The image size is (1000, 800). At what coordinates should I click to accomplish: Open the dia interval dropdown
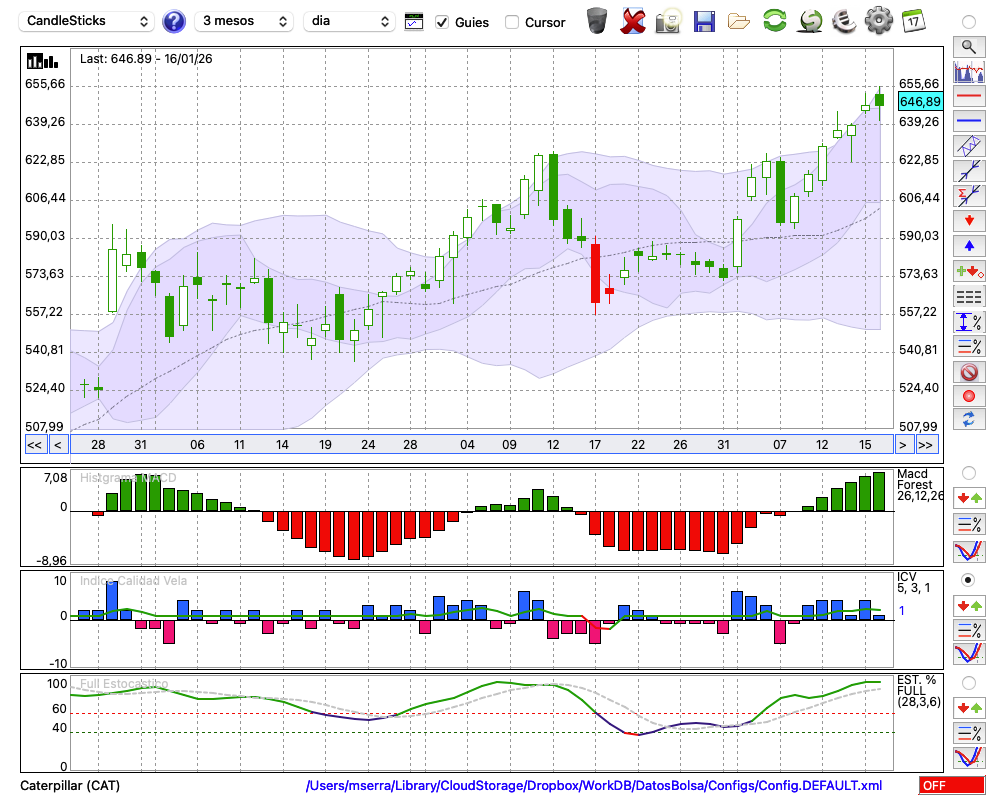349,21
